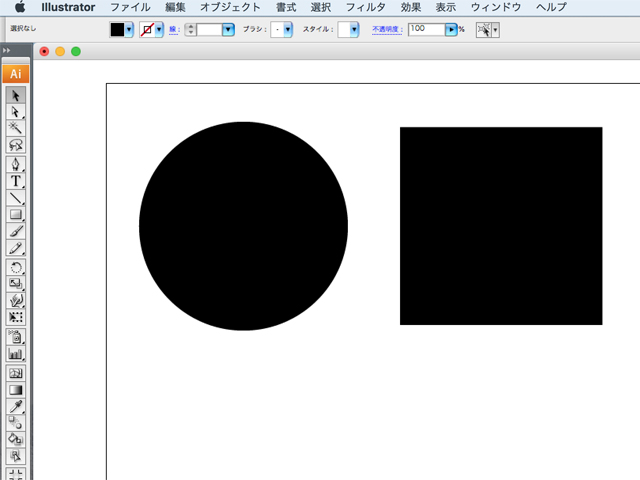Open the stroke color dropdown arrow

coord(159,29)
